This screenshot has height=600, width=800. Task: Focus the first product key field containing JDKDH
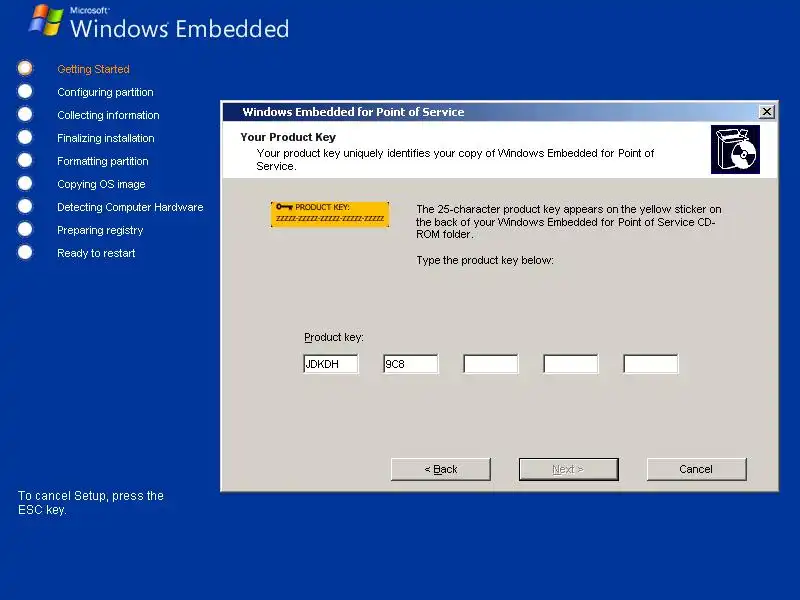[331, 364]
